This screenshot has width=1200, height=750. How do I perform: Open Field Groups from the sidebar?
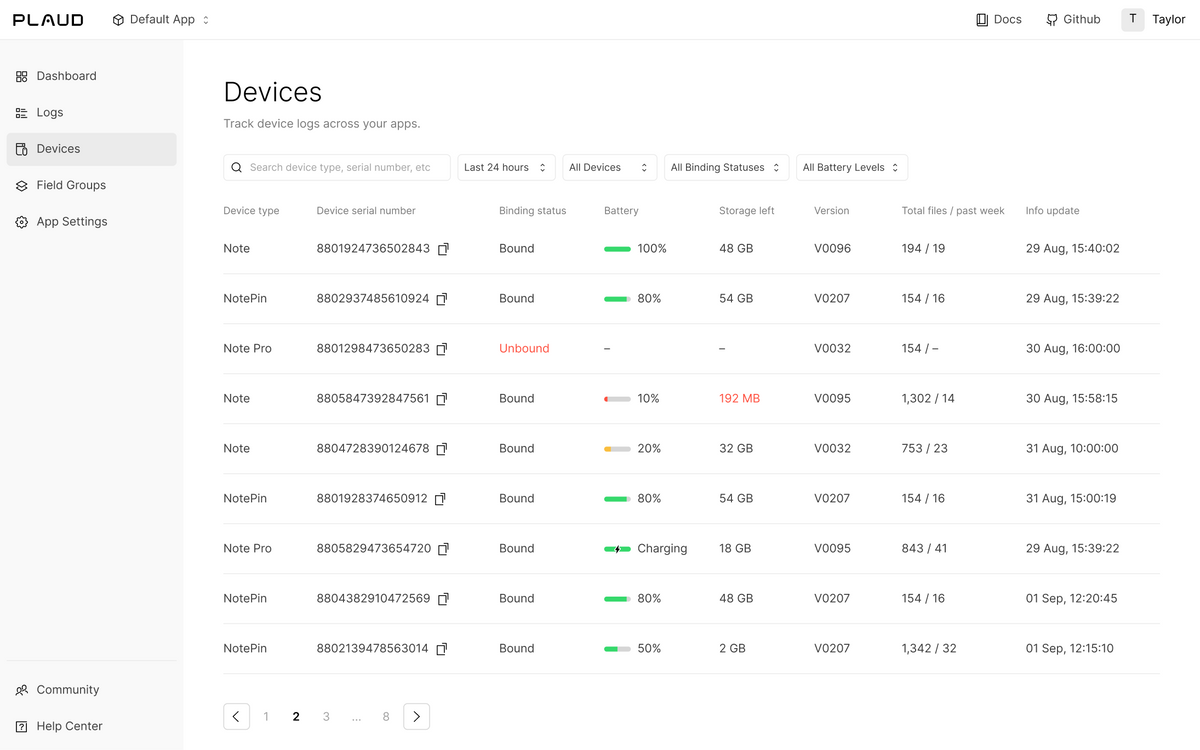point(73,185)
